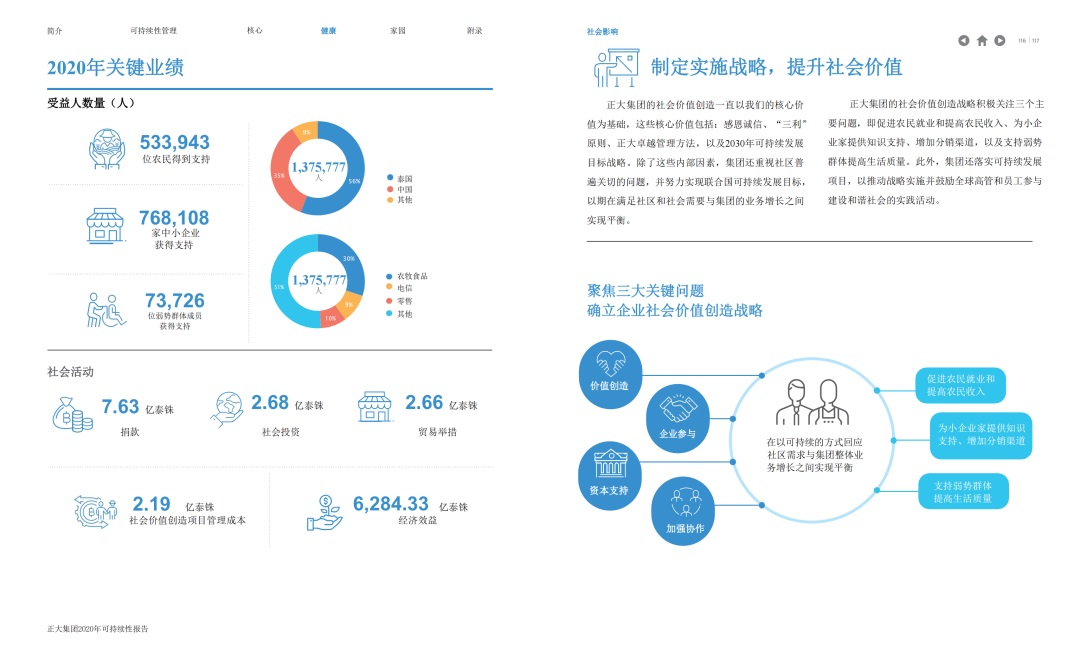Screen dimensions: 1080x651
Task: Open the 简介 tab
Action: tap(55, 31)
